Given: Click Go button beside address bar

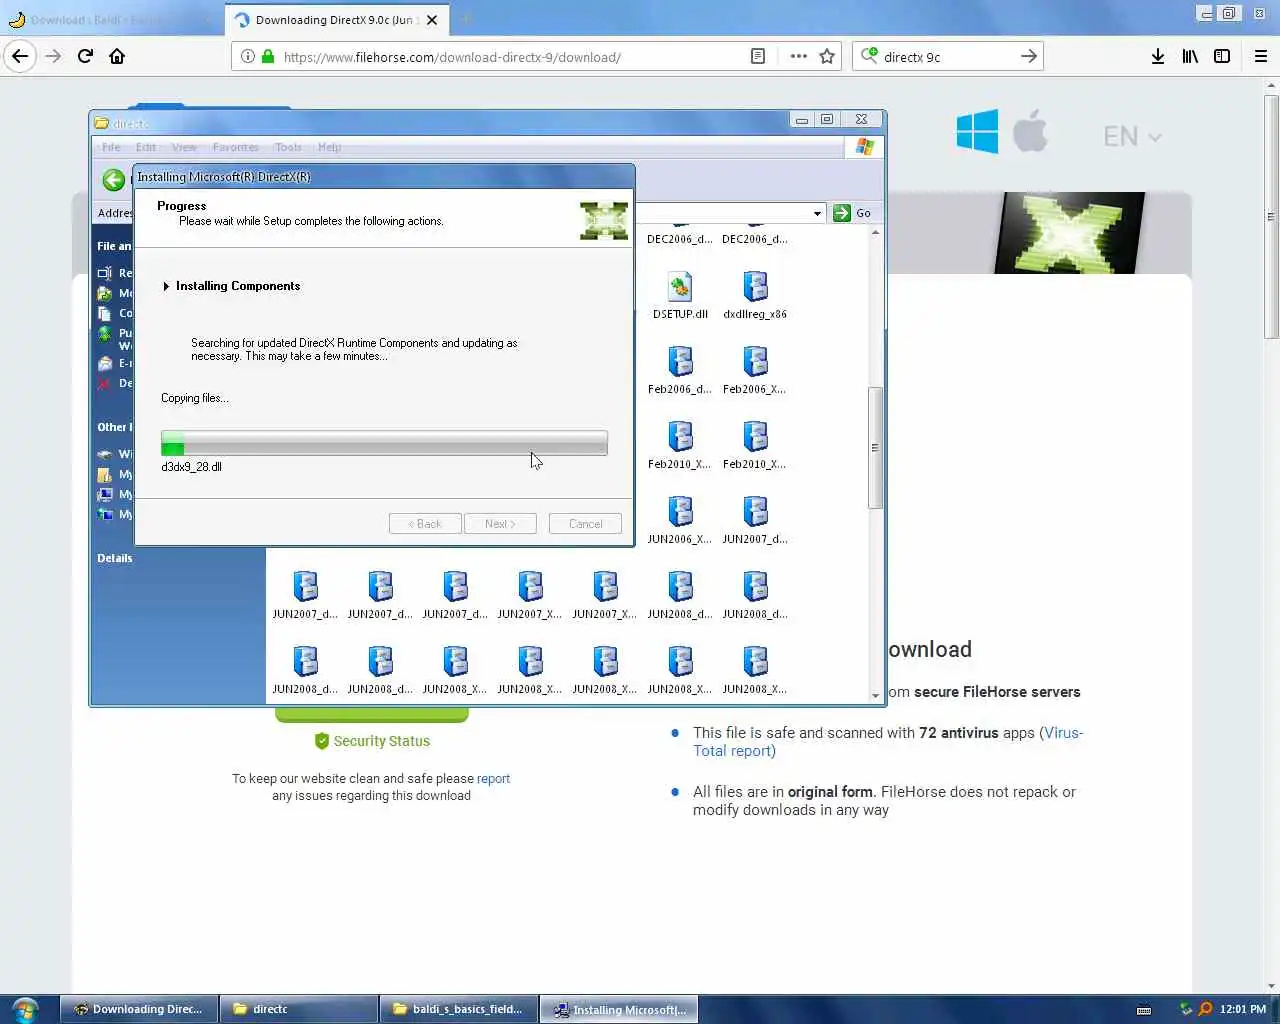Looking at the screenshot, I should point(853,213).
